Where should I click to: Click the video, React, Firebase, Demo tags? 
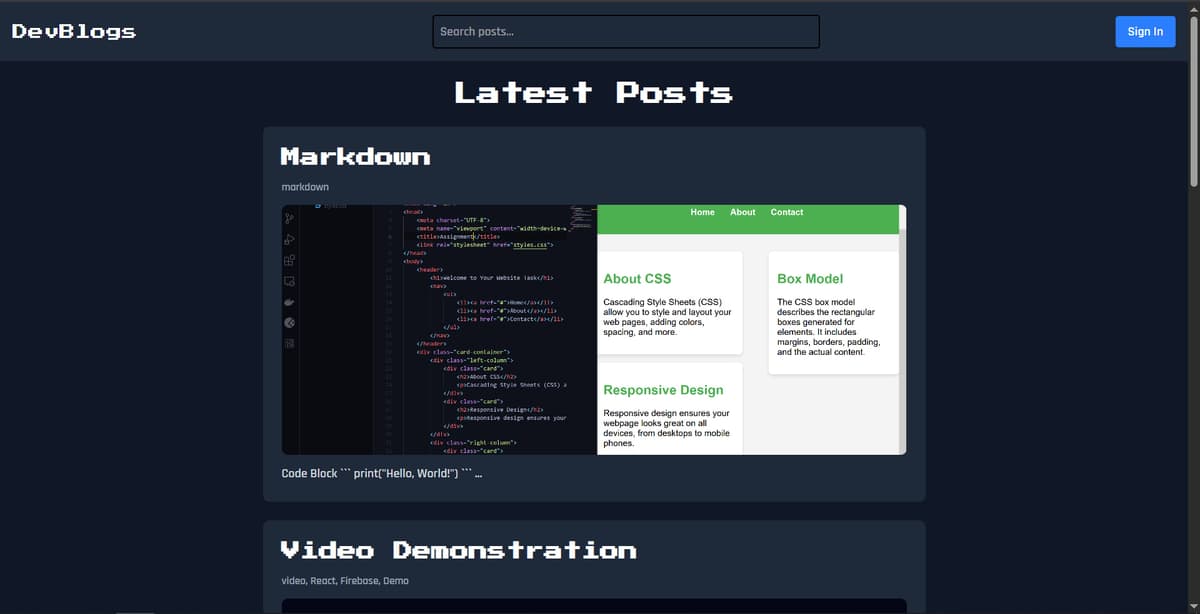click(345, 581)
